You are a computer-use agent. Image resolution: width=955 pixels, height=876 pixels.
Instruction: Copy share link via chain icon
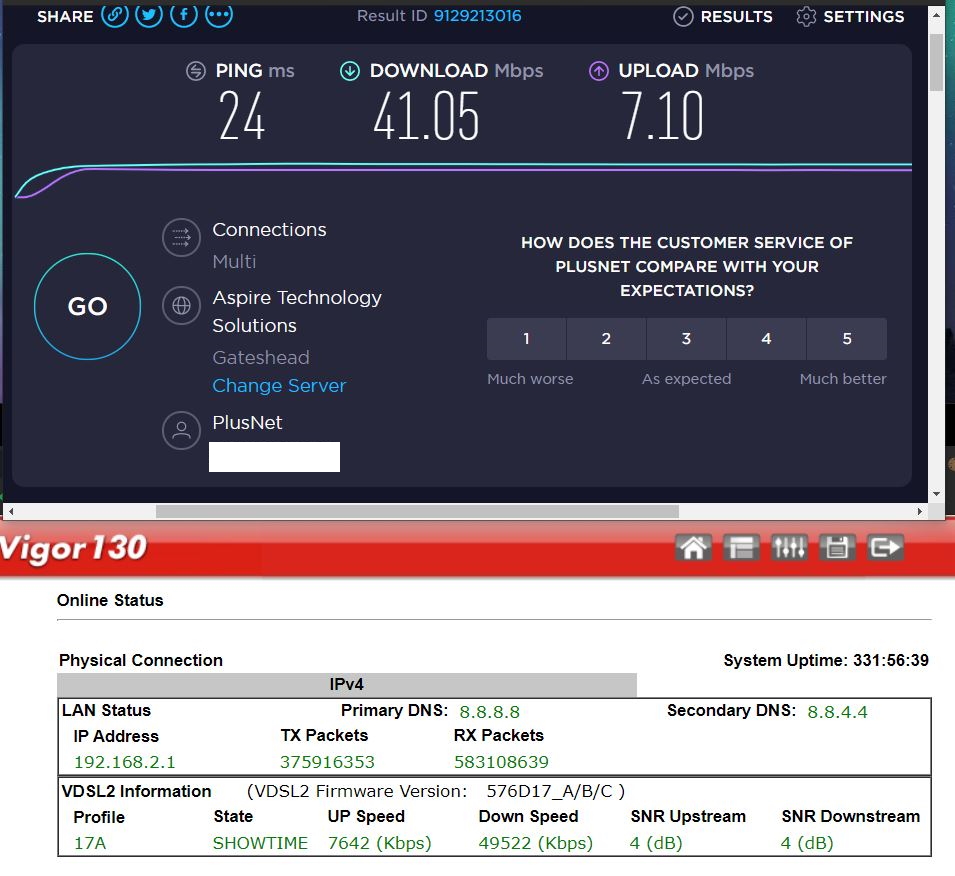tap(115, 15)
